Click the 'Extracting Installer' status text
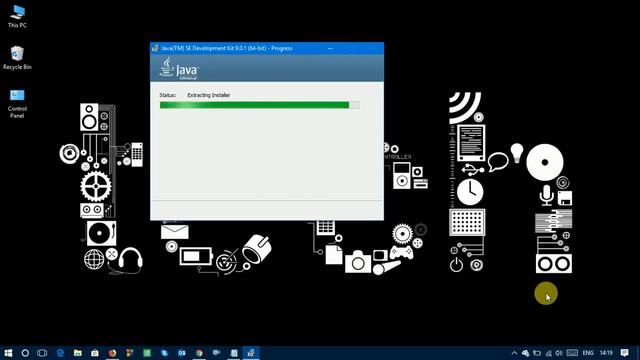Viewport: 640px width, 360px height. coord(209,95)
